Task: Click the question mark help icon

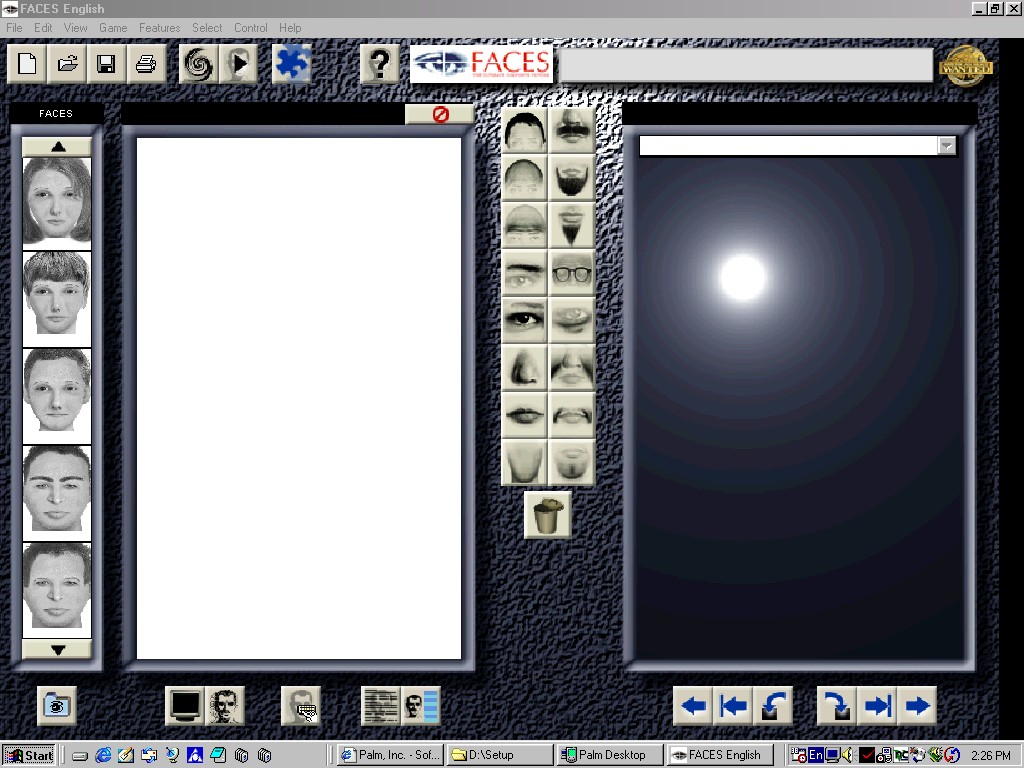Action: [x=379, y=65]
